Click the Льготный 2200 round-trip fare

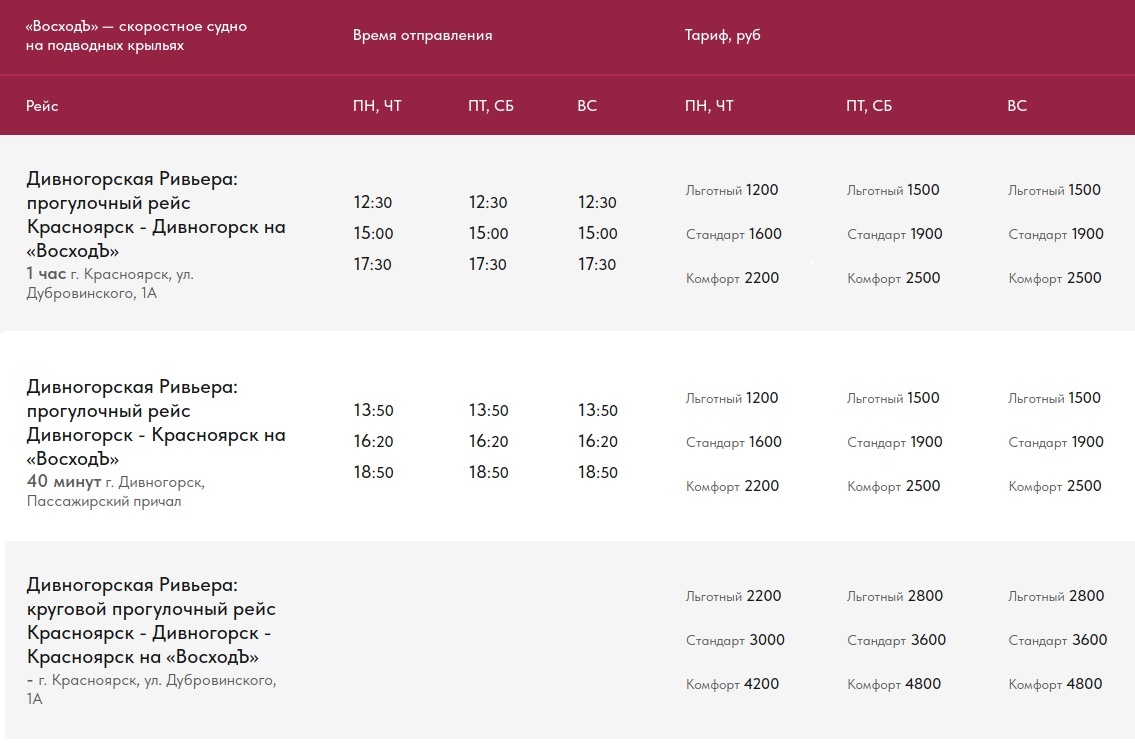tap(733, 596)
